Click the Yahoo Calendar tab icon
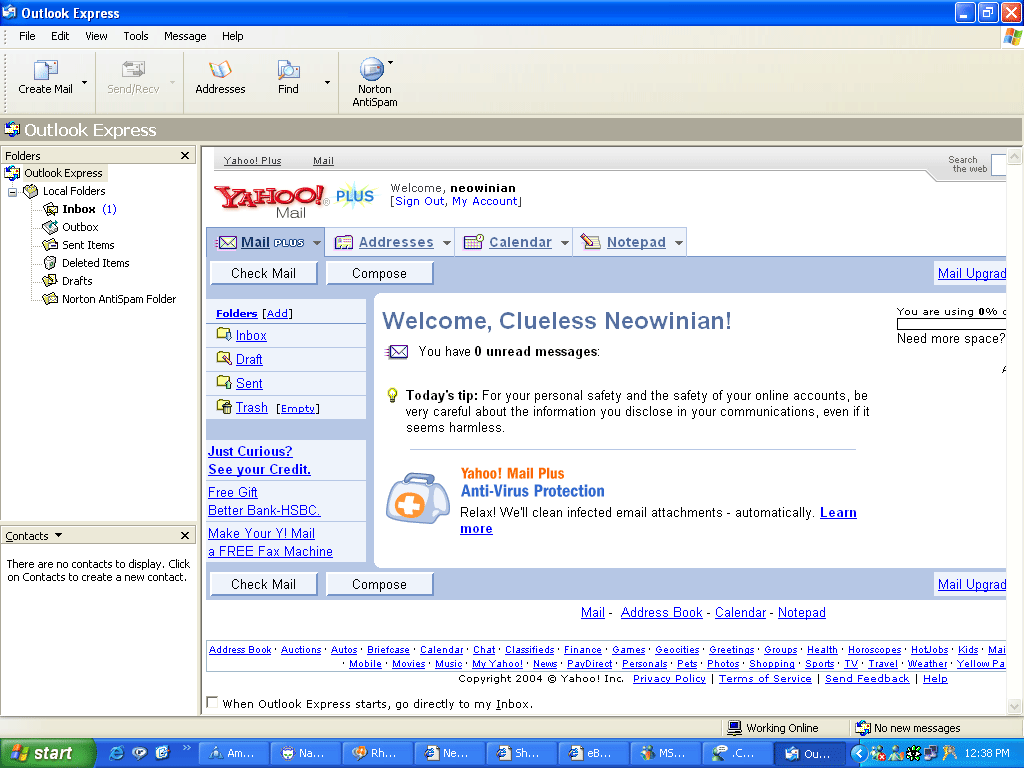Screen dimensions: 1024x768 point(473,242)
